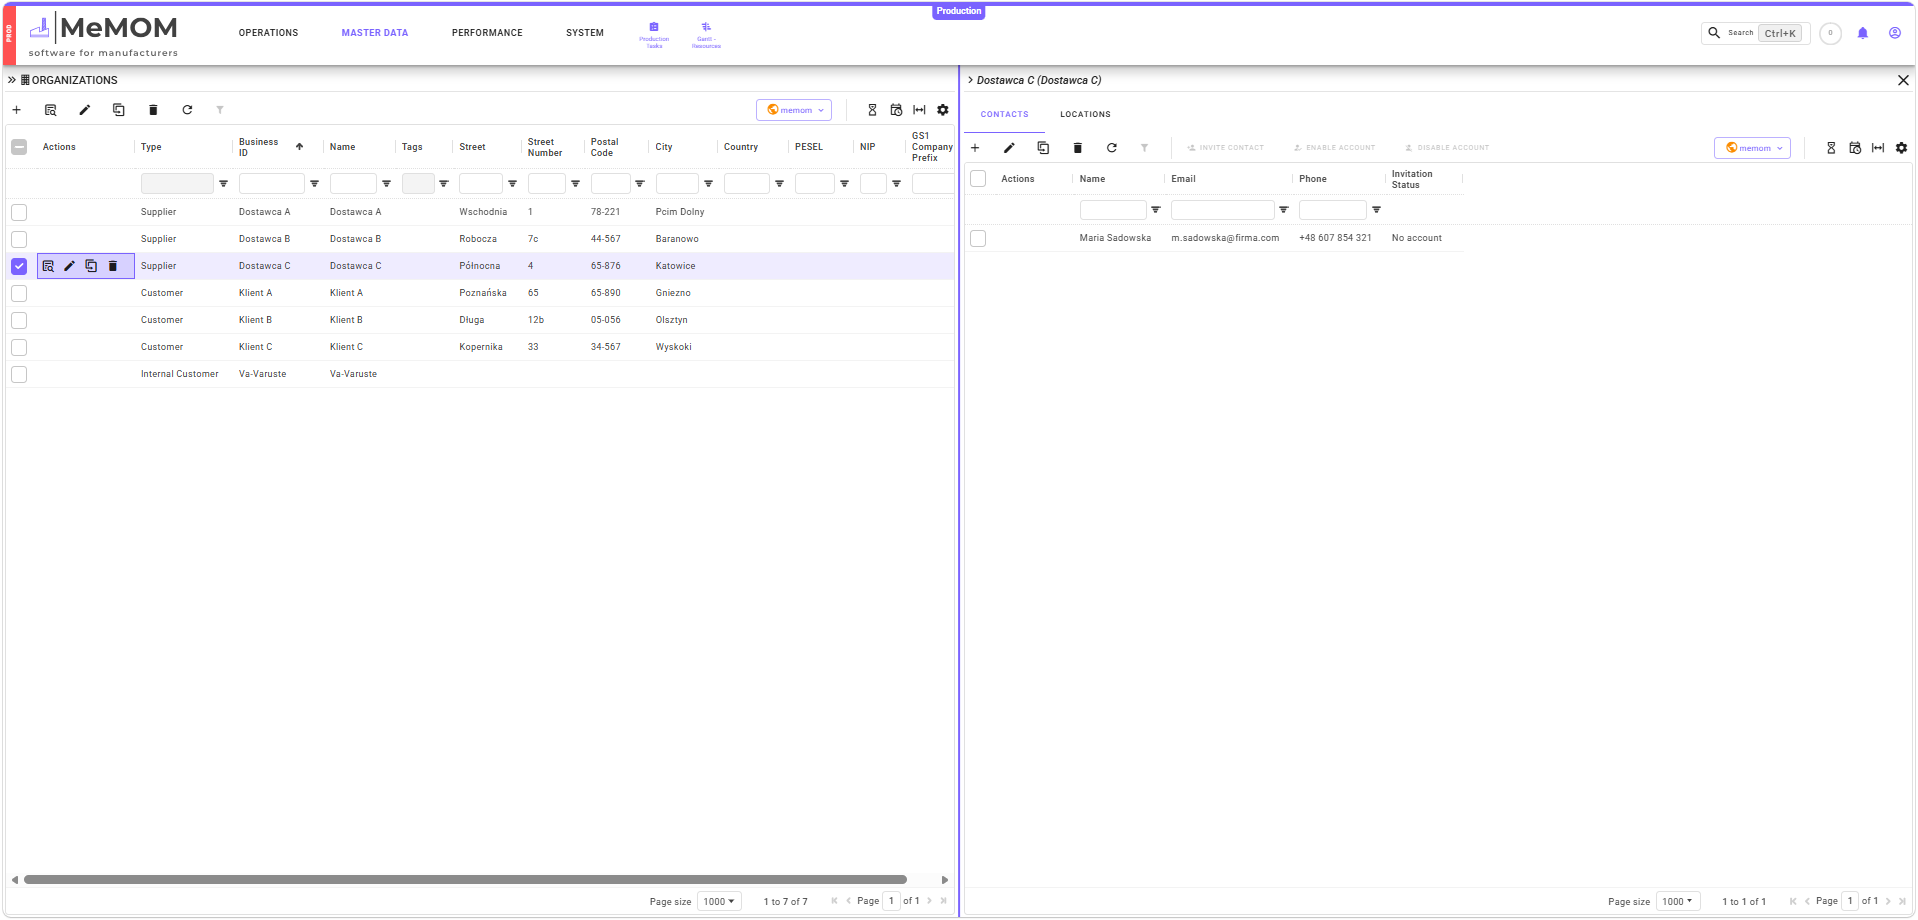
Task: Click the copy icon in Contacts toolbar
Action: [x=1043, y=148]
